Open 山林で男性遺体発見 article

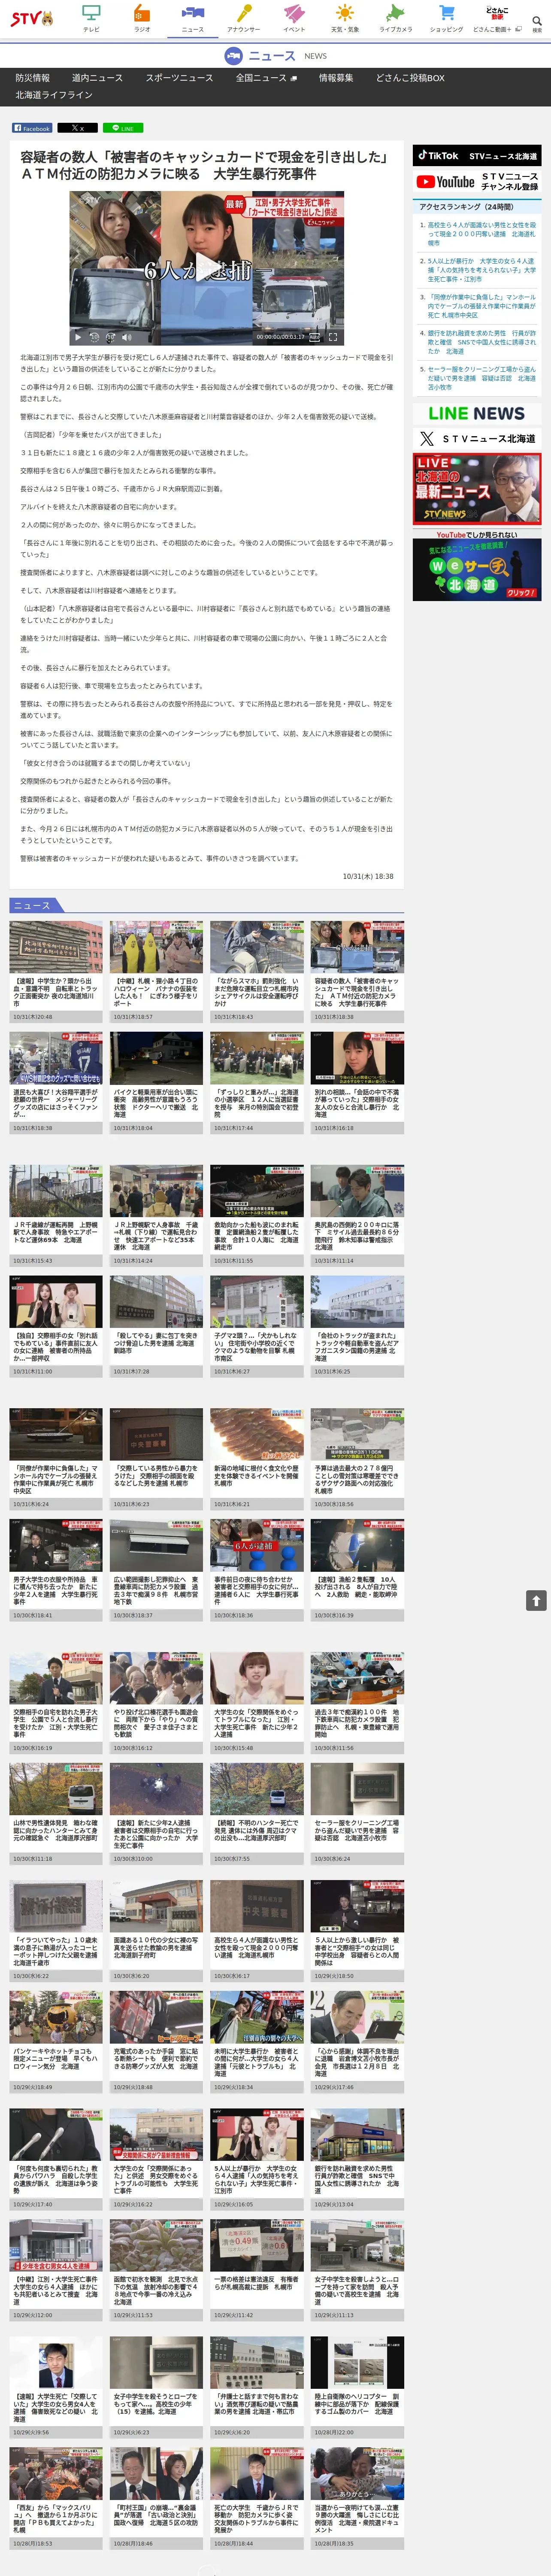tap(56, 1814)
